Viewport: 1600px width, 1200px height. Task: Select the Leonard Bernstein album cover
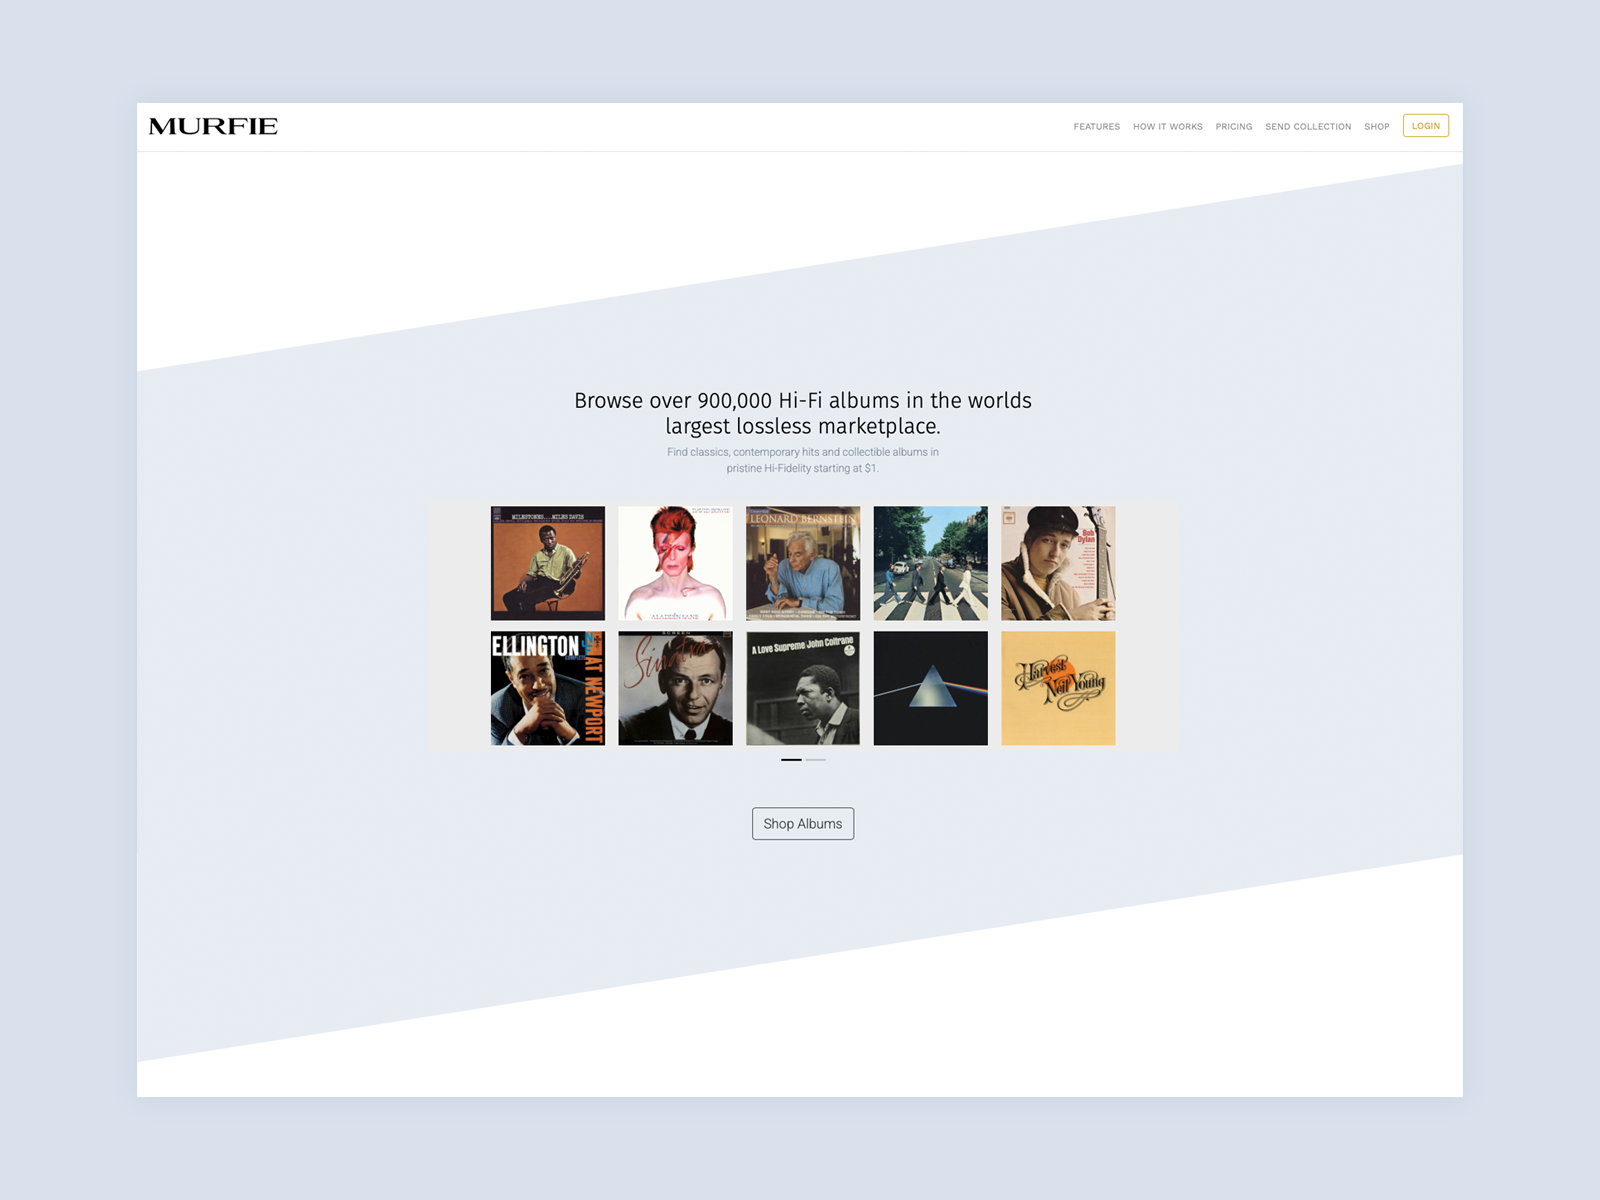click(803, 563)
